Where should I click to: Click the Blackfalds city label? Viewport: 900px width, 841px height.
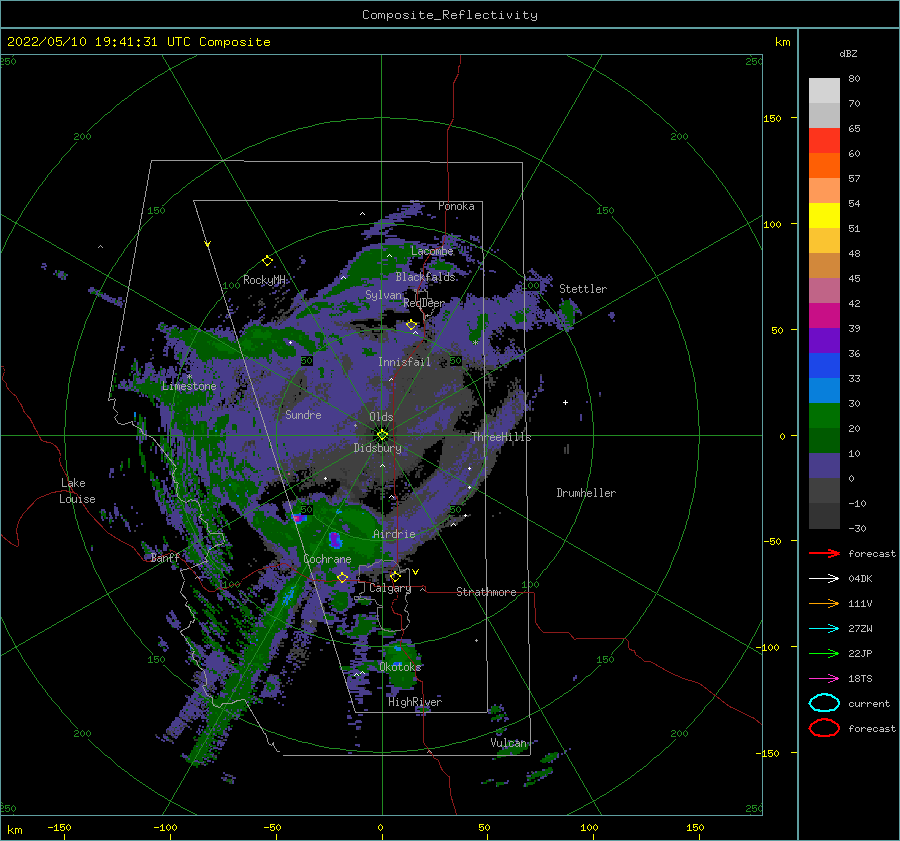425,277
